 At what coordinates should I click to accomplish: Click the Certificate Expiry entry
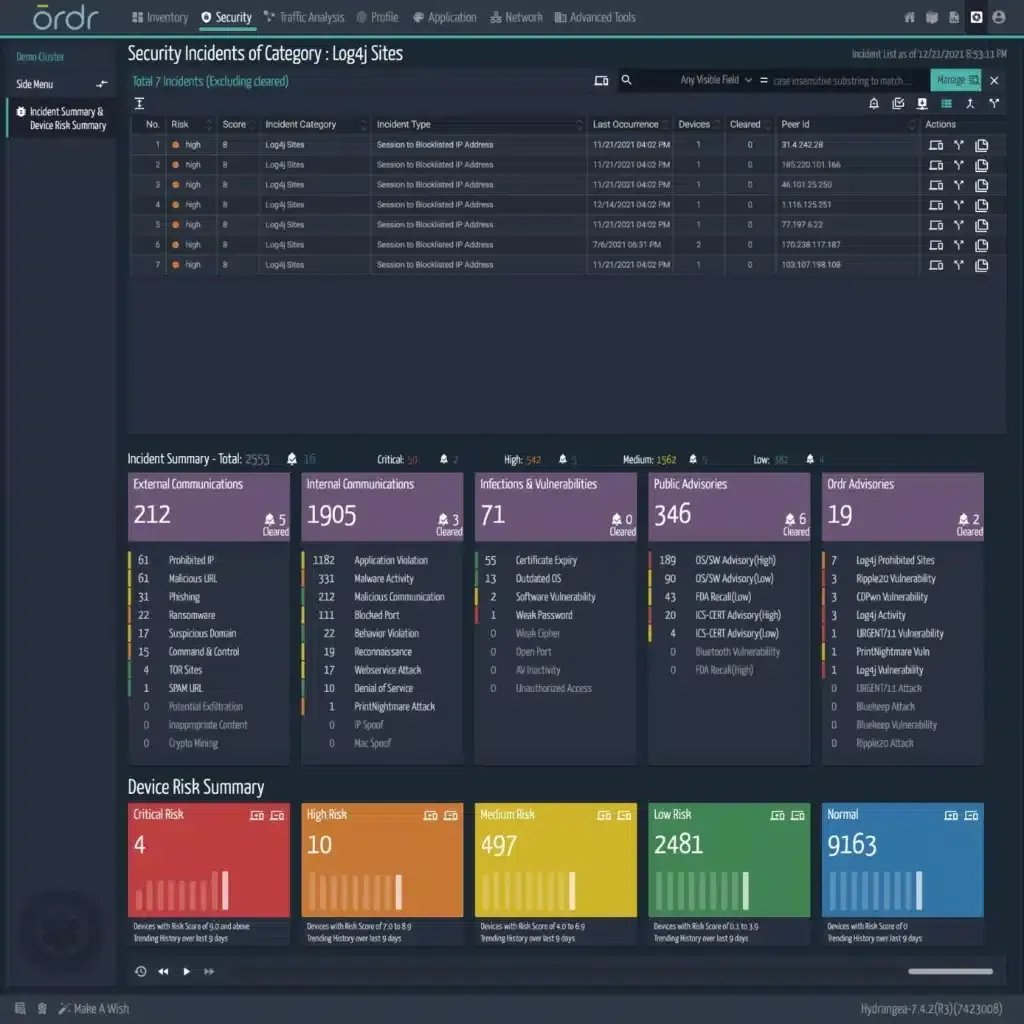coord(546,560)
